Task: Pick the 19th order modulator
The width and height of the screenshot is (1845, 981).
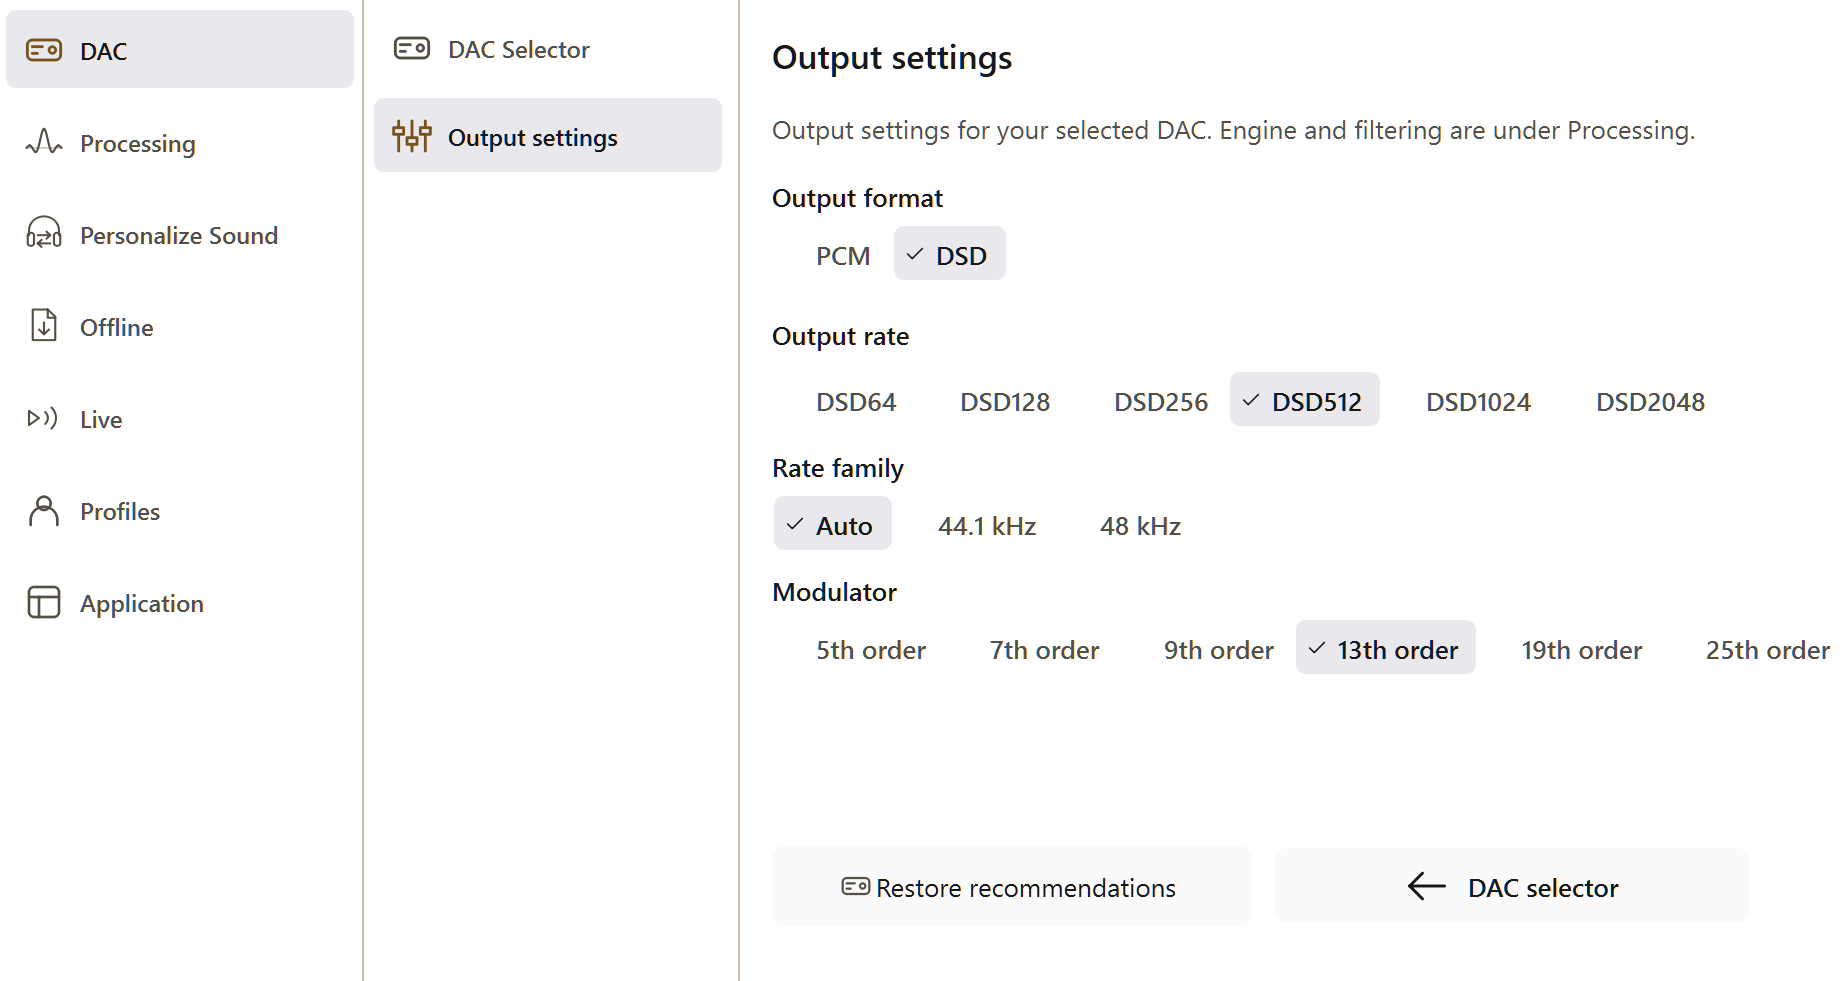Action: pyautogui.click(x=1581, y=650)
